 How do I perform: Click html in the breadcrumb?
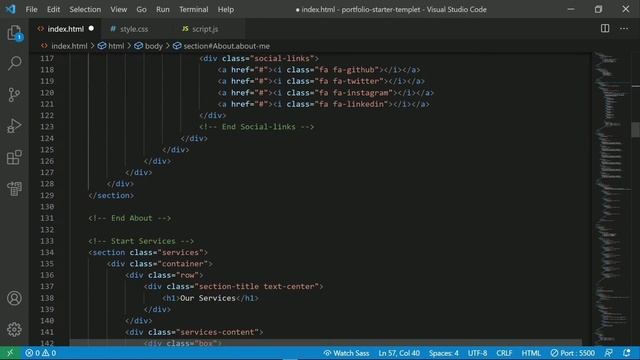pos(116,46)
